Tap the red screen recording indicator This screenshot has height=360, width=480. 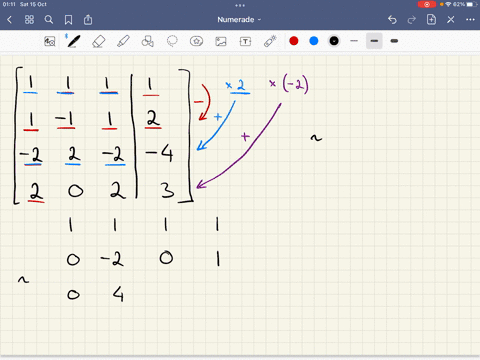[x=427, y=4]
